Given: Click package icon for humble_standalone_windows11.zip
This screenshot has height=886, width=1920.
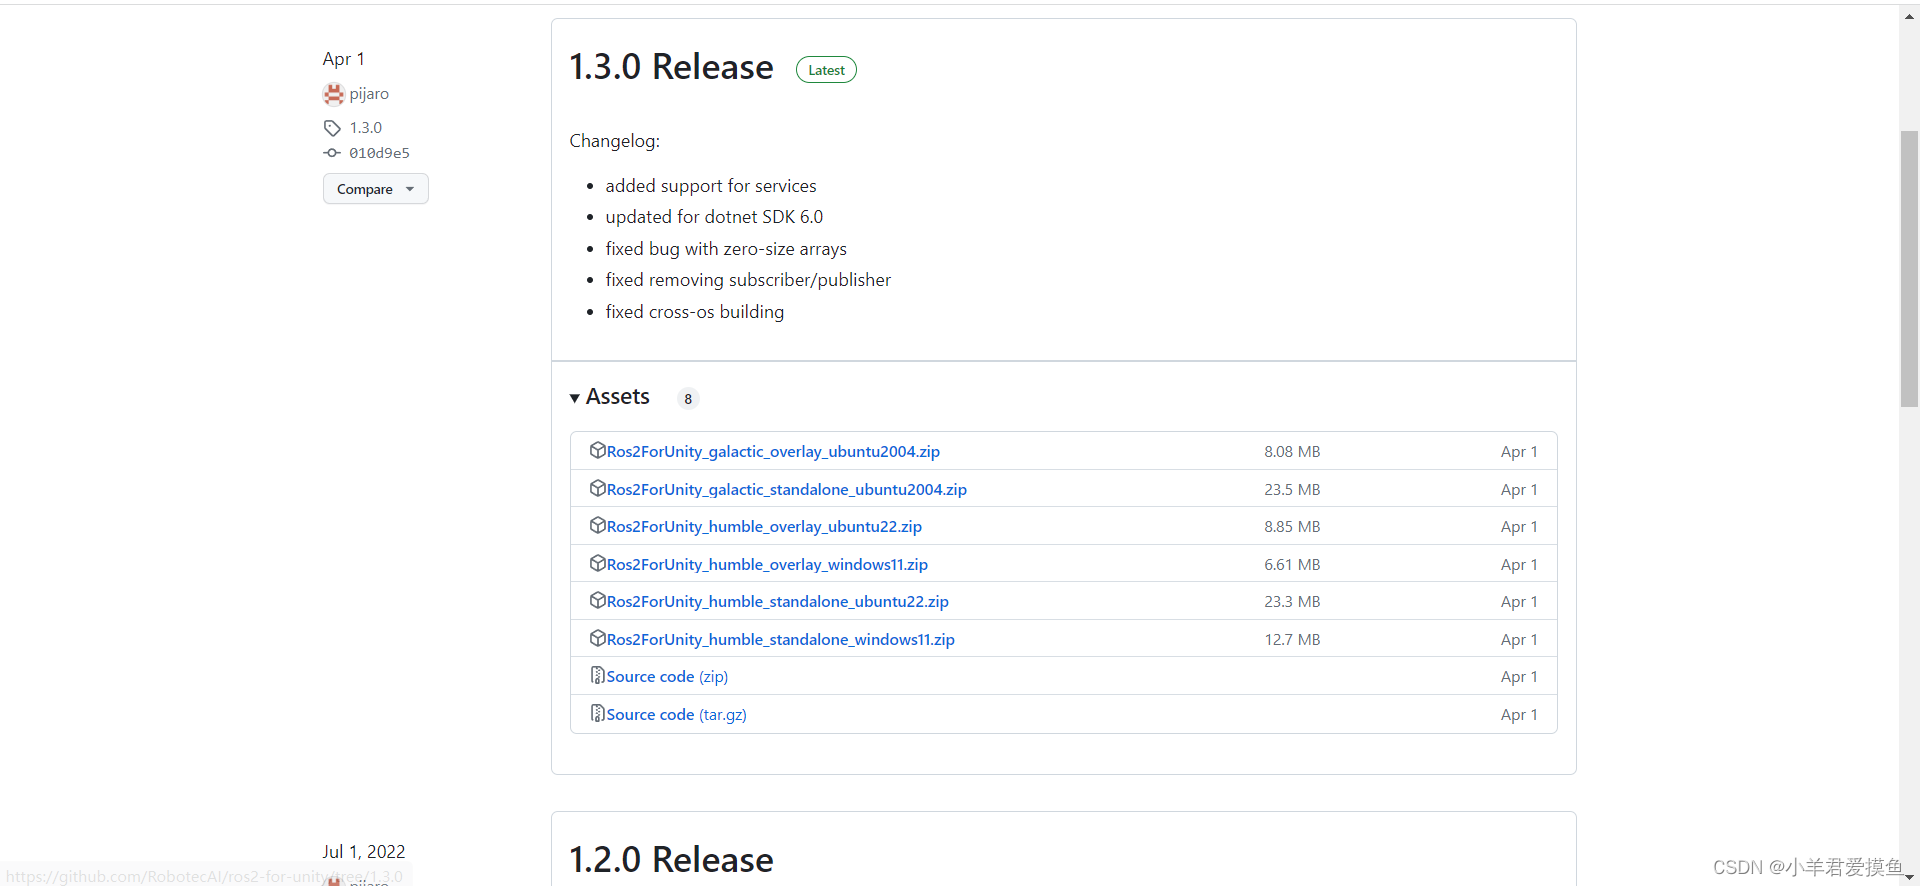Looking at the screenshot, I should pos(597,638).
